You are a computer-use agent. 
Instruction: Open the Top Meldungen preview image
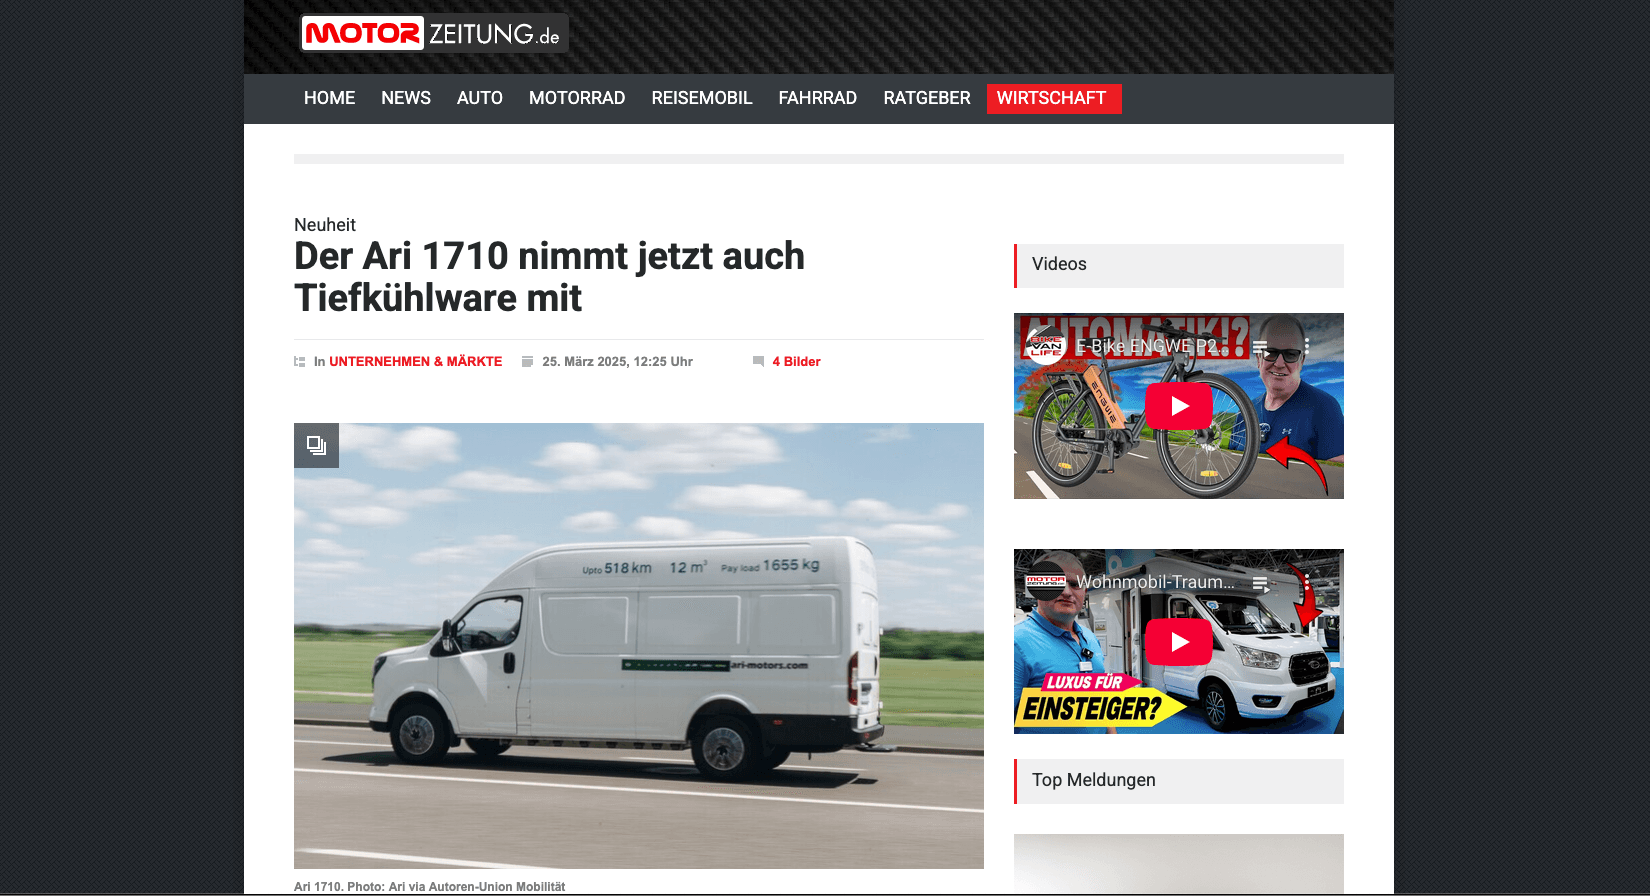[1179, 864]
